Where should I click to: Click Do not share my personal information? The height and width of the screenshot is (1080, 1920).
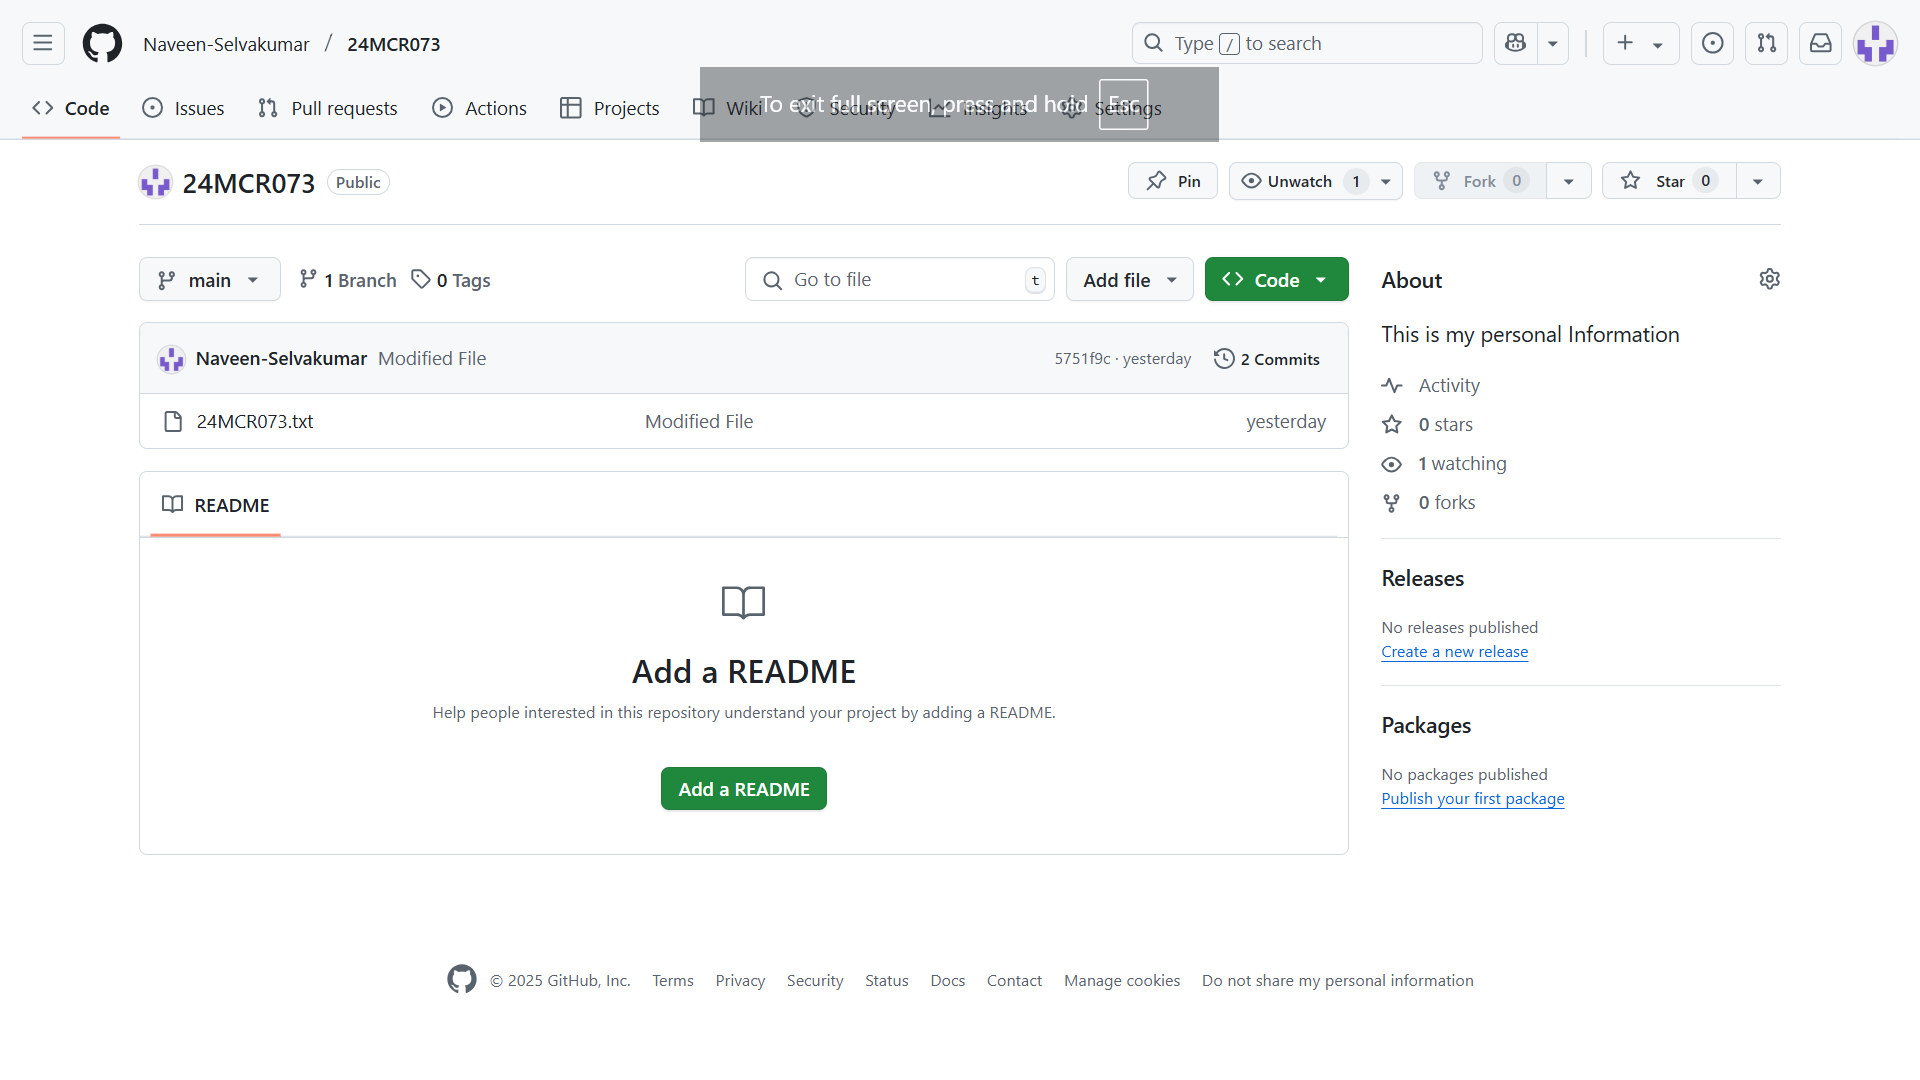pyautogui.click(x=1338, y=981)
